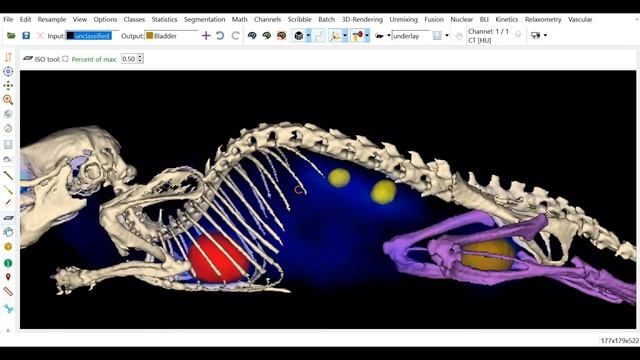Click the green globe rotate sidebar icon

[x=8, y=114]
